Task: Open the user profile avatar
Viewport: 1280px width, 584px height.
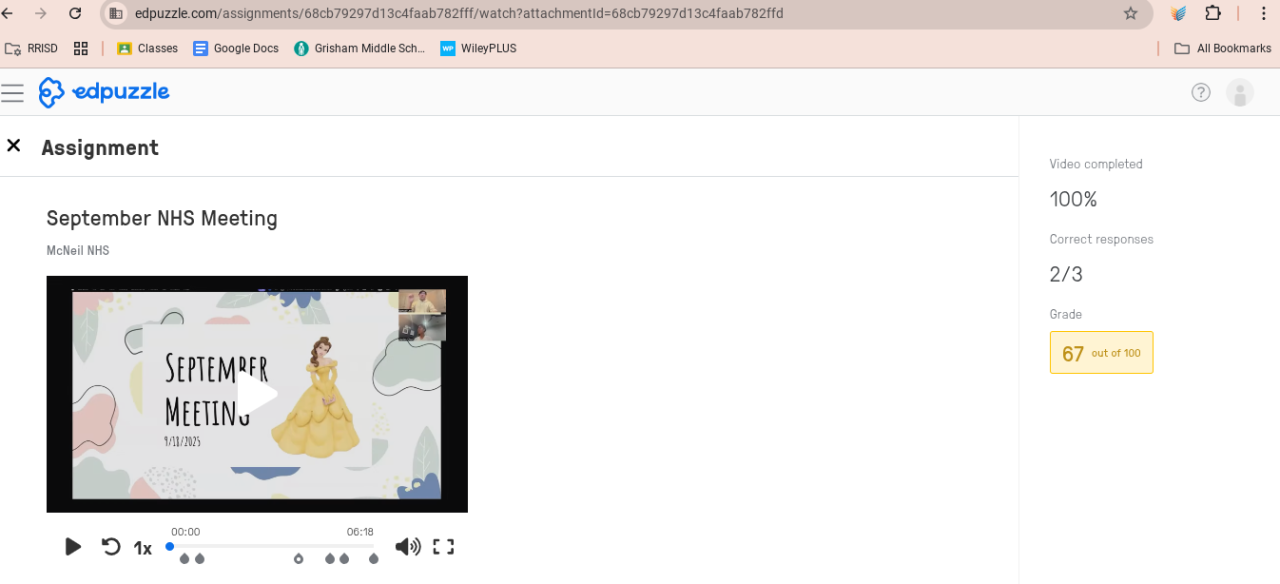Action: point(1240,93)
